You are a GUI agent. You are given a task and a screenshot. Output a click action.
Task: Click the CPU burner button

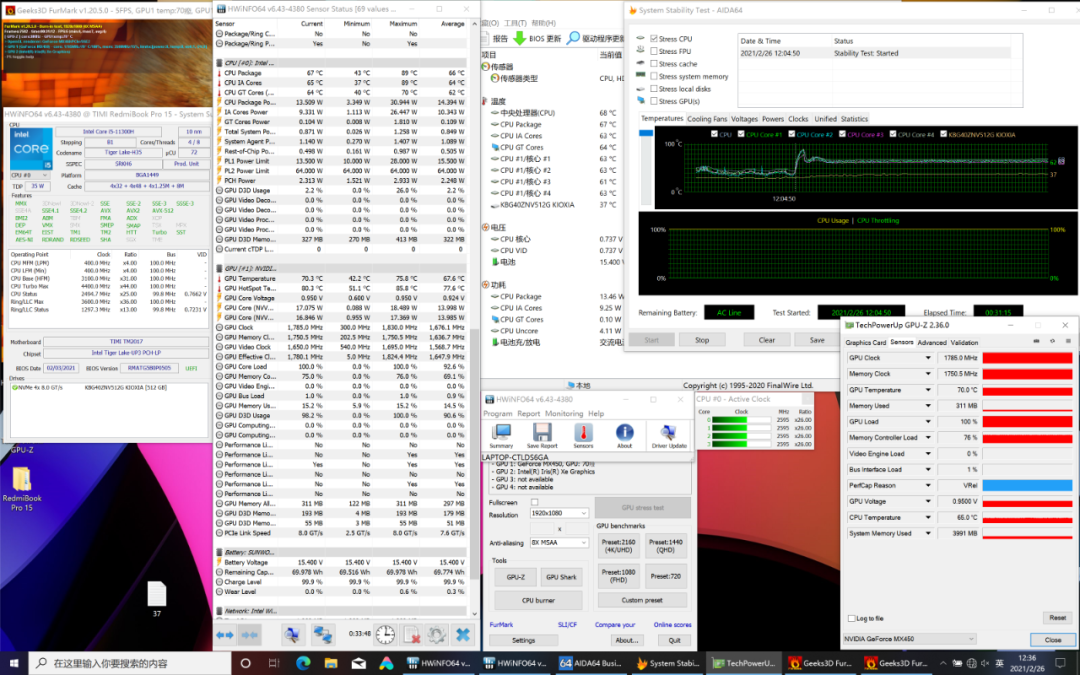tap(538, 600)
